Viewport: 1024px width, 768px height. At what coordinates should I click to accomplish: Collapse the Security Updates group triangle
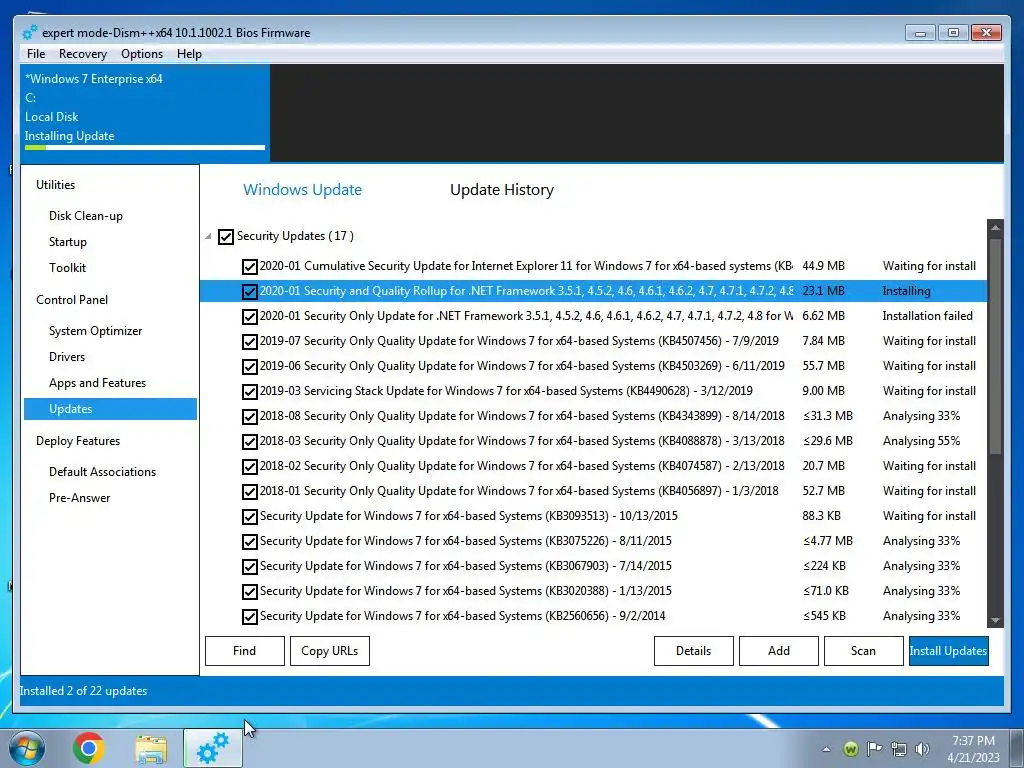tap(208, 236)
